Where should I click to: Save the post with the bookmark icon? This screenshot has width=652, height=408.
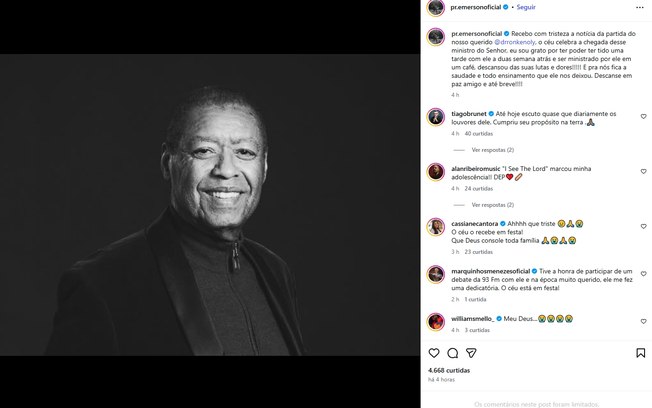click(641, 353)
